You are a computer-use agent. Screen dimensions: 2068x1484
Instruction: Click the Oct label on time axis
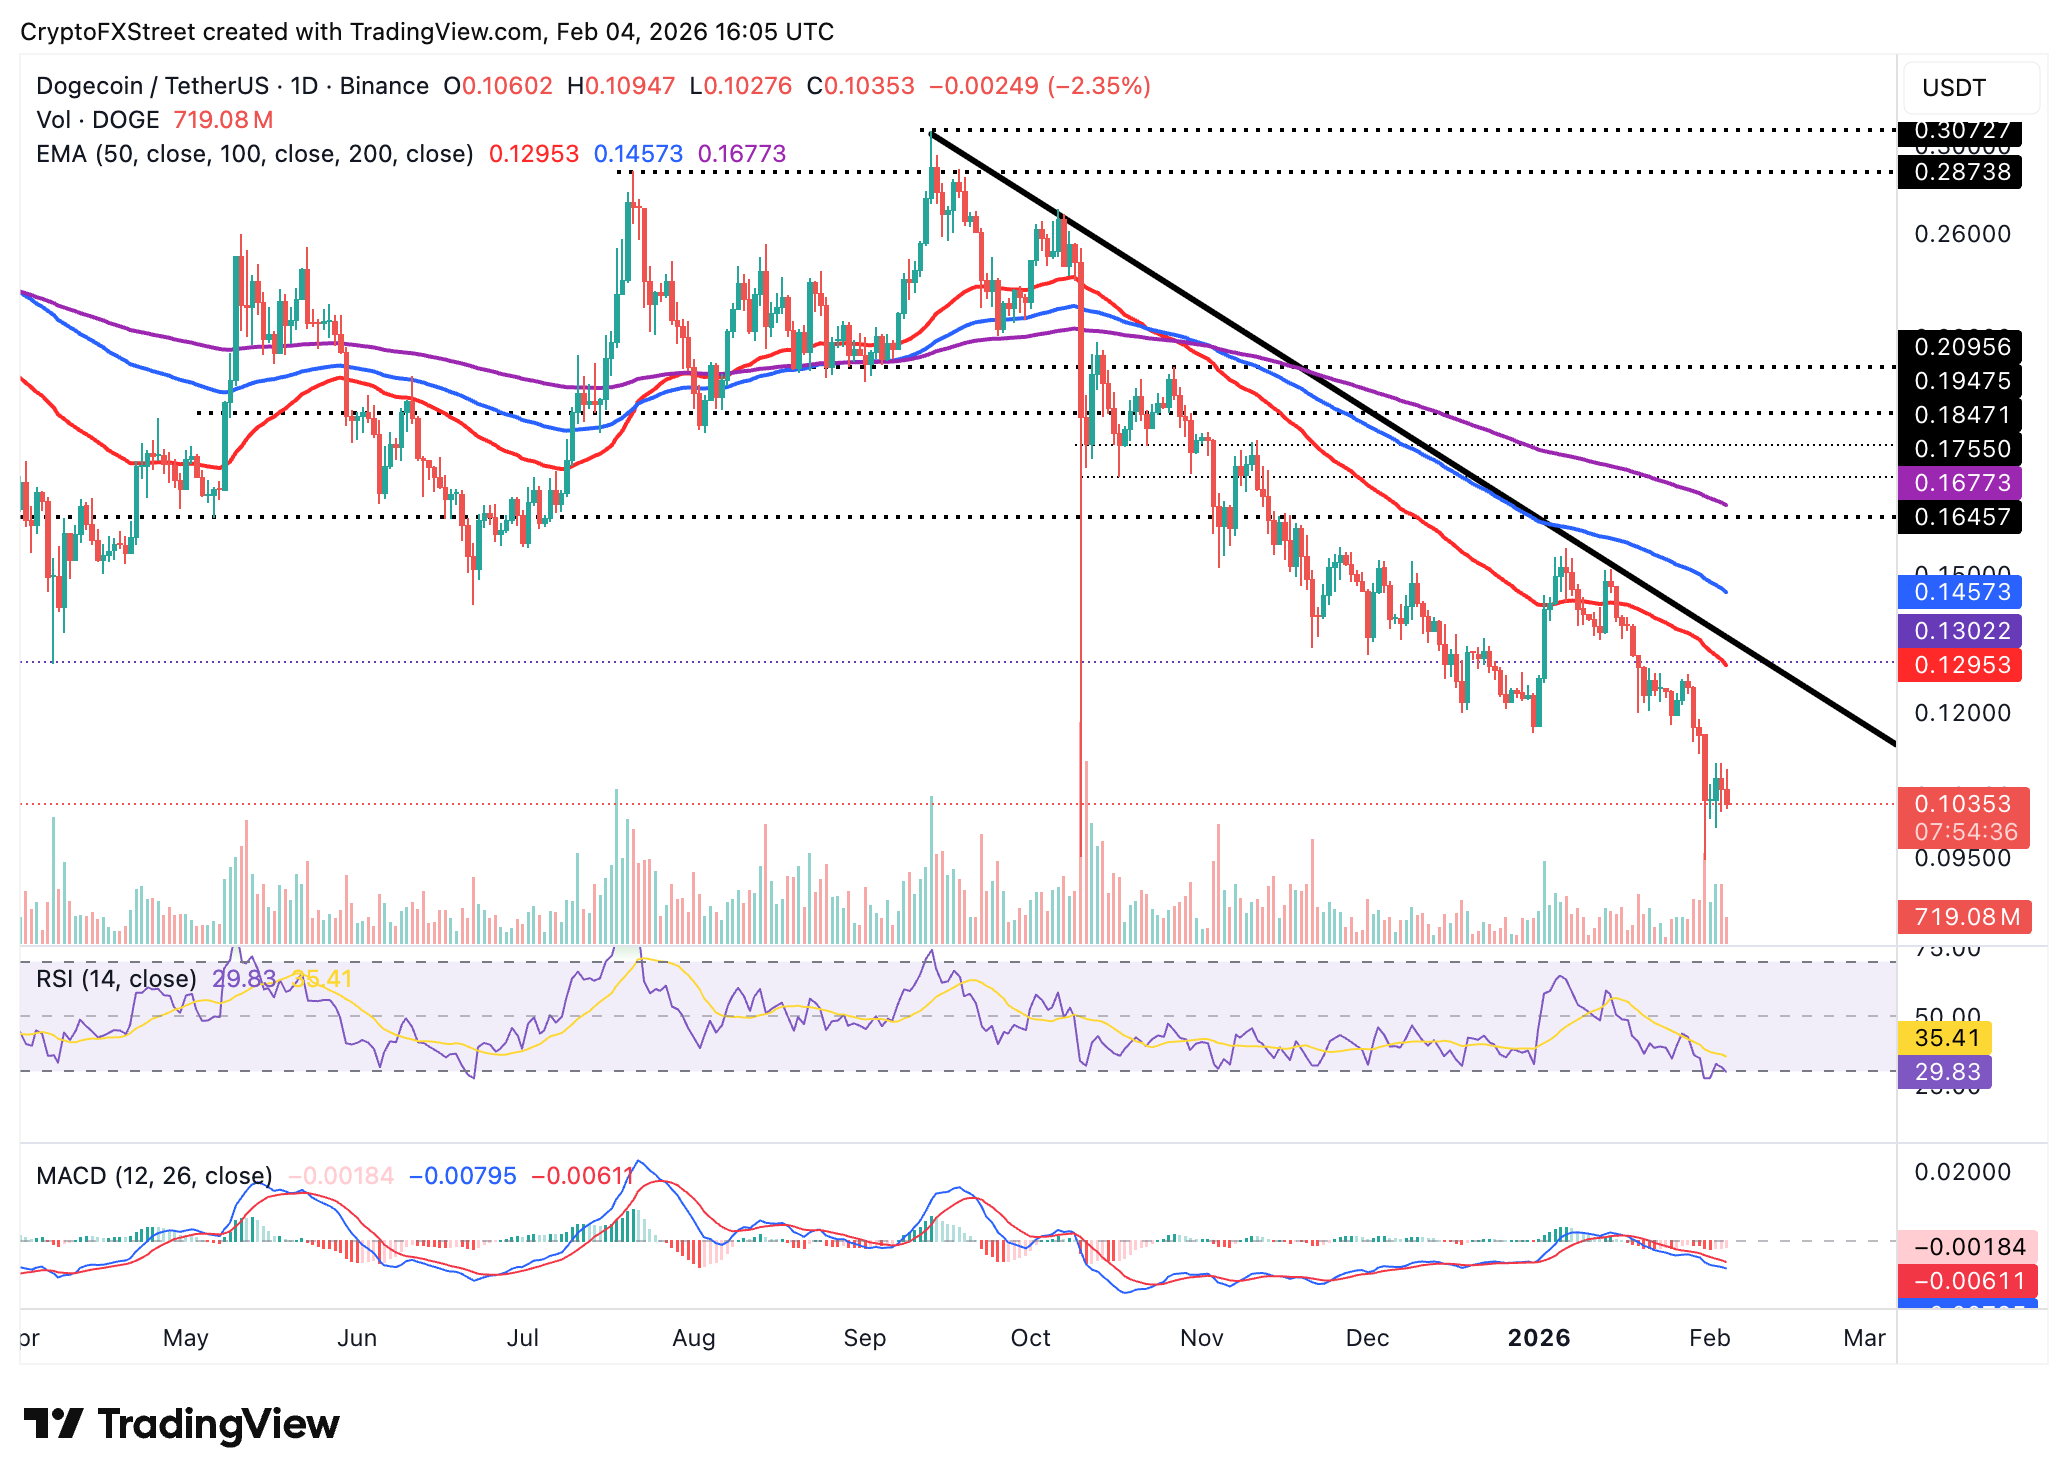(x=1030, y=1338)
